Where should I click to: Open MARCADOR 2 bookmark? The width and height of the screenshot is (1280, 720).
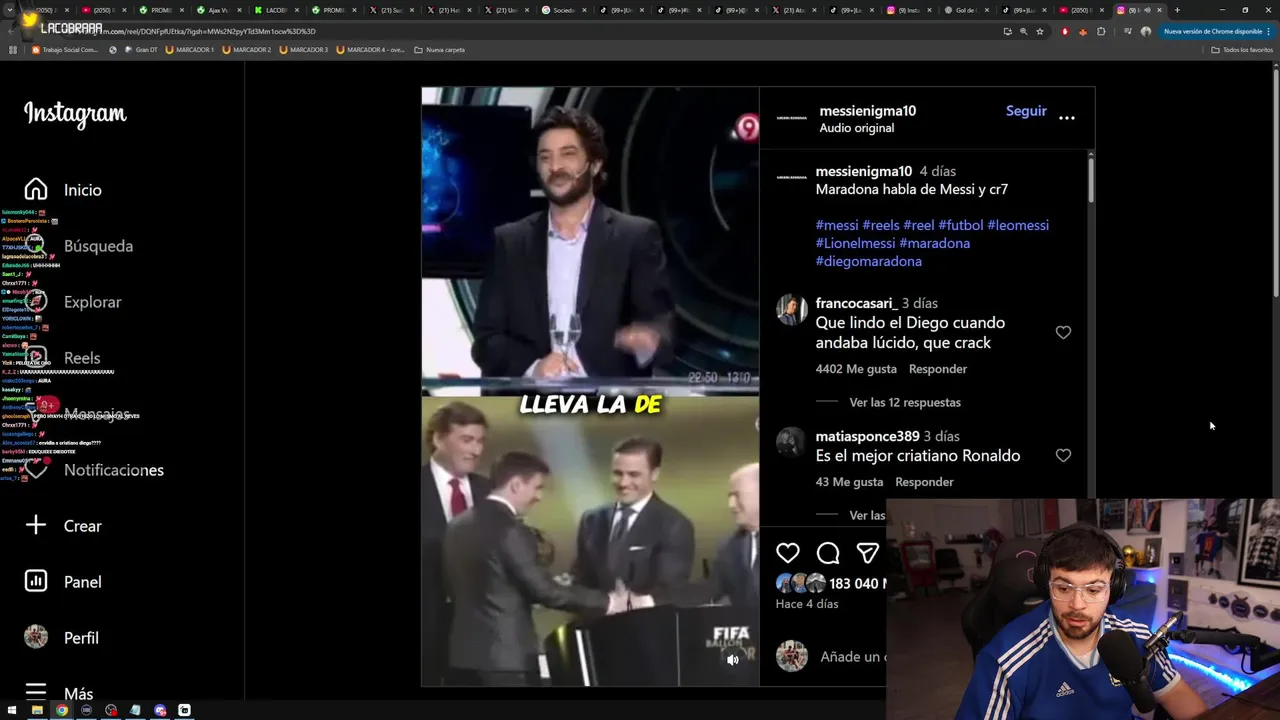[x=246, y=49]
